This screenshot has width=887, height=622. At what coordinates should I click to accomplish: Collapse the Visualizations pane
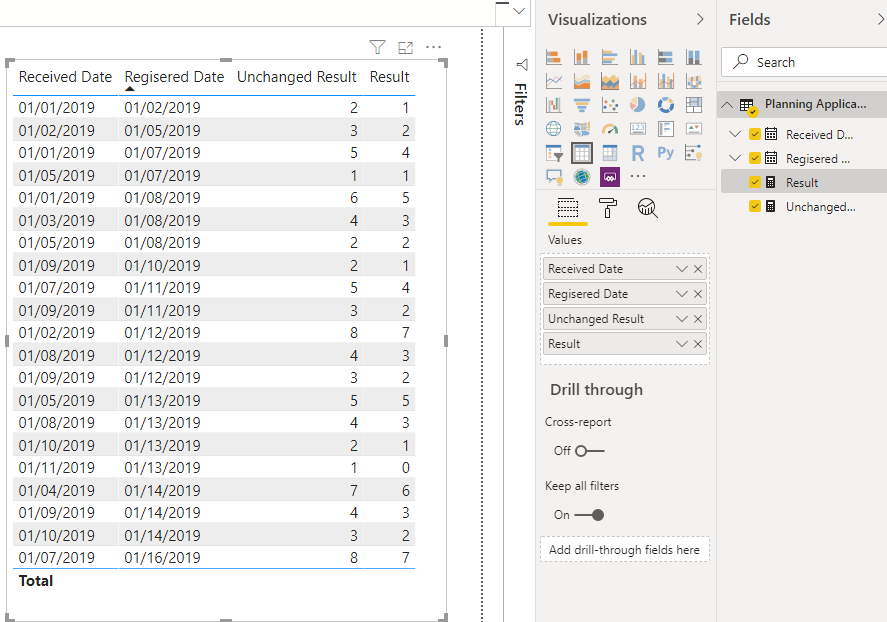(x=700, y=19)
